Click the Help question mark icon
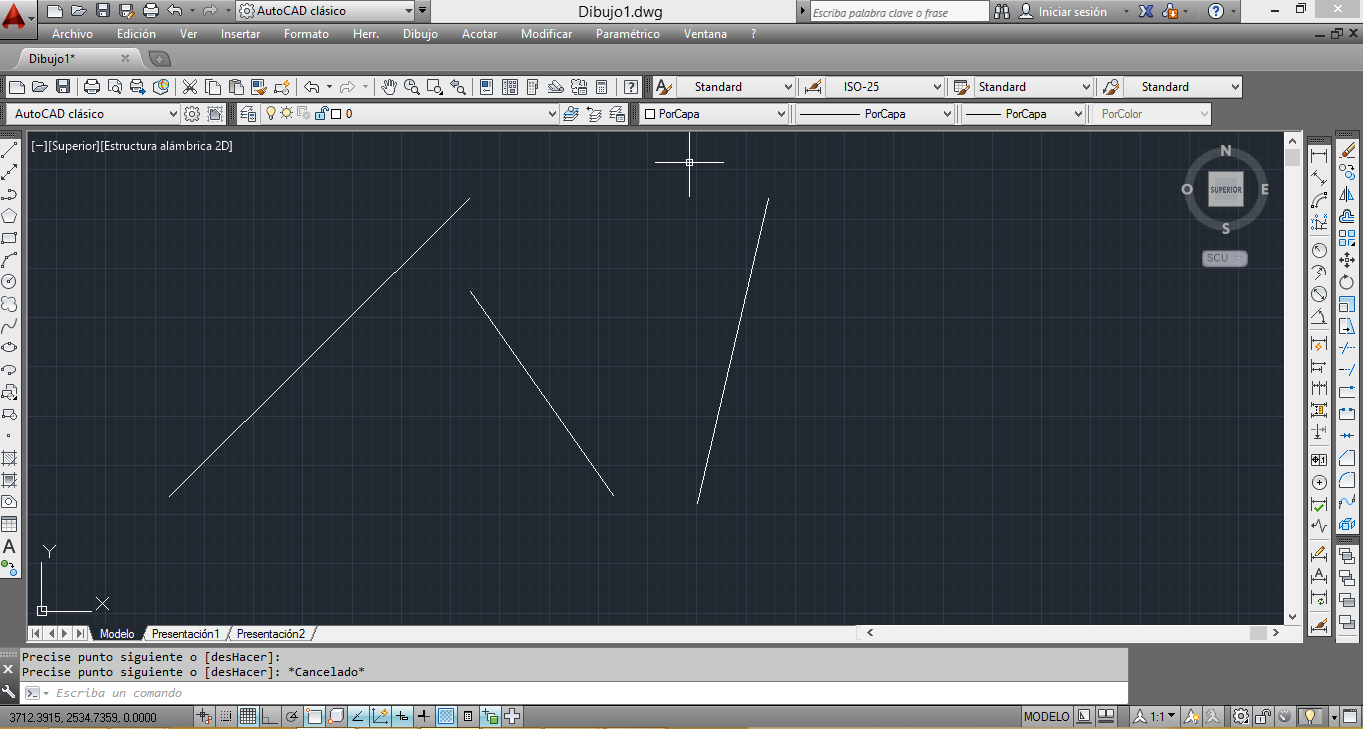The width and height of the screenshot is (1363, 729). [x=630, y=87]
